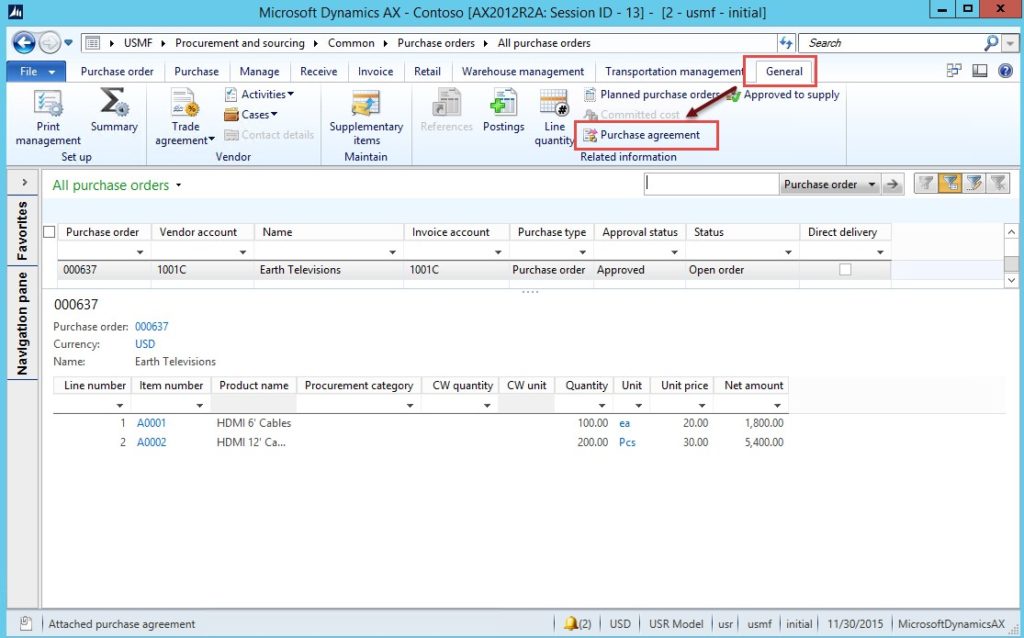Select the Earth Televisions order row
Screen dimensions: 1024x638
pyautogui.click(x=474, y=270)
